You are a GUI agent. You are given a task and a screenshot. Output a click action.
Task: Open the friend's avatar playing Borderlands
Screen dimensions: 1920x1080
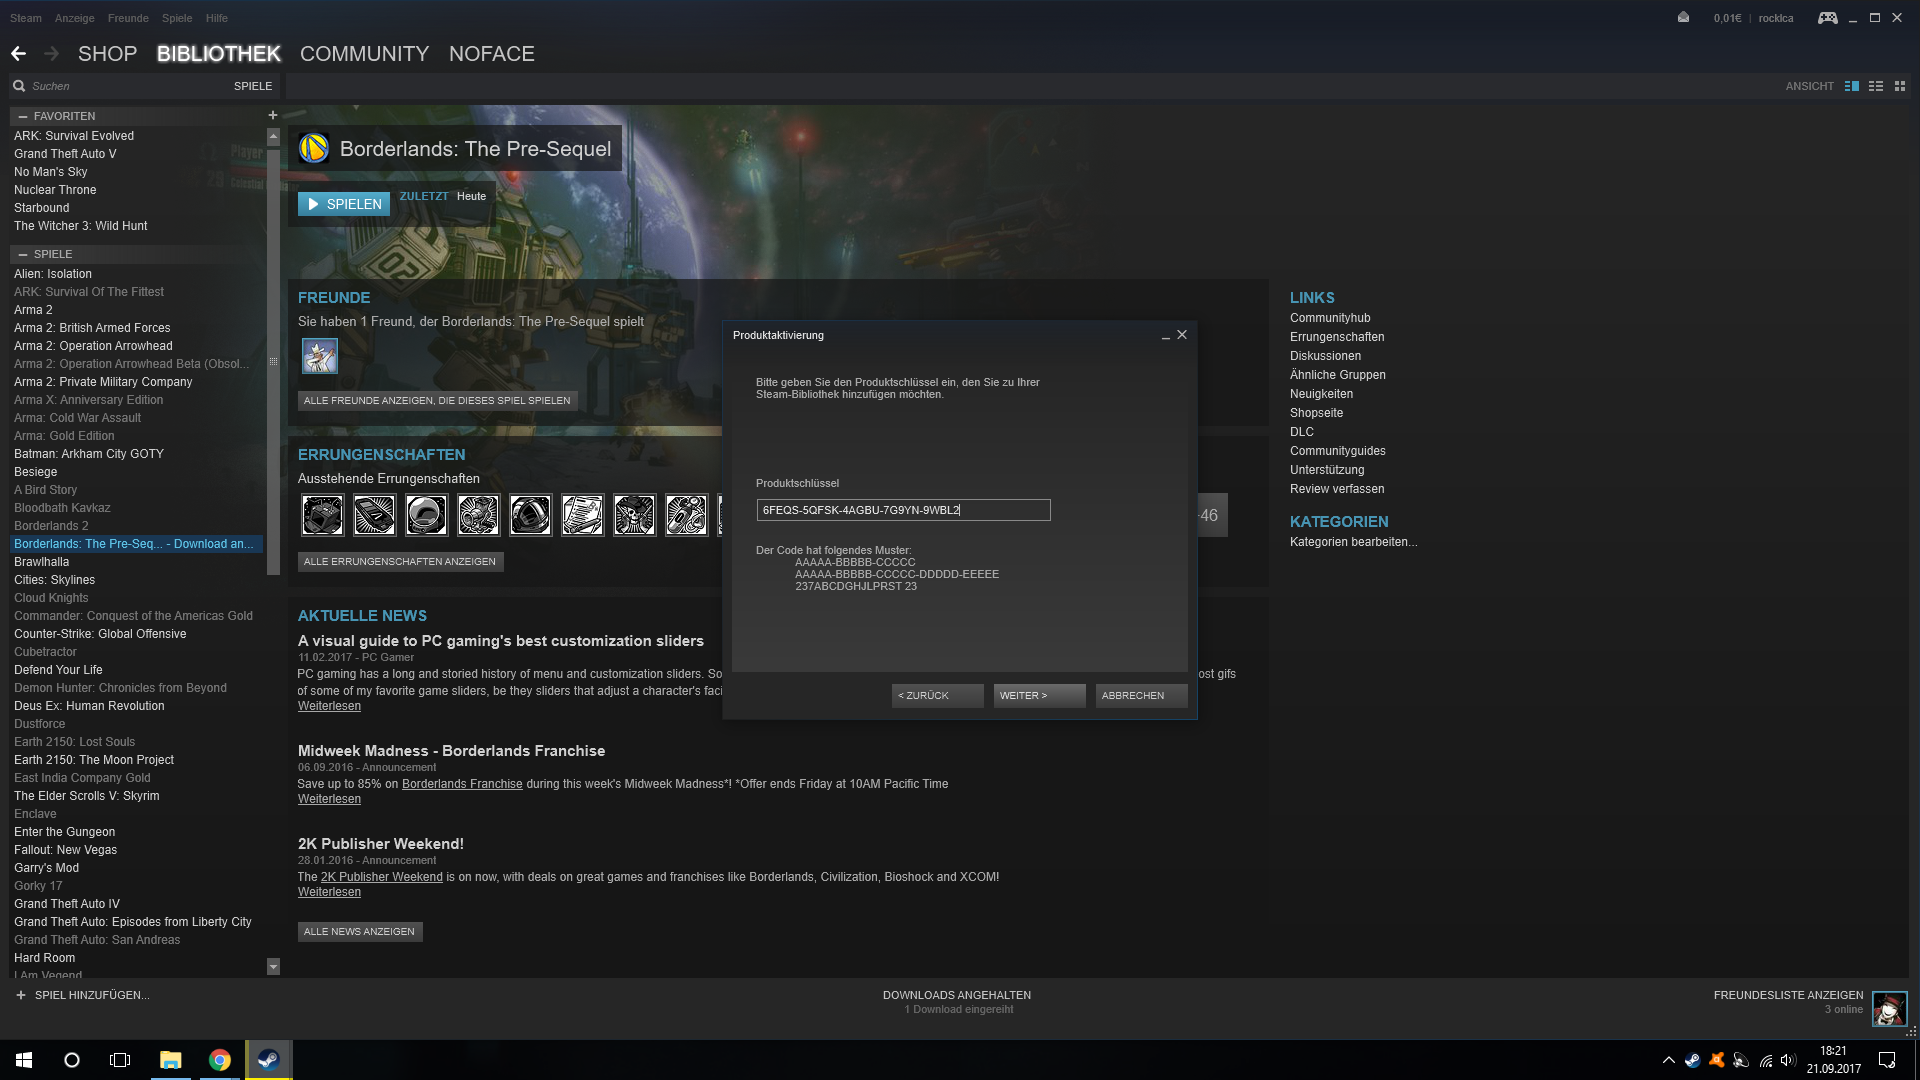tap(320, 356)
